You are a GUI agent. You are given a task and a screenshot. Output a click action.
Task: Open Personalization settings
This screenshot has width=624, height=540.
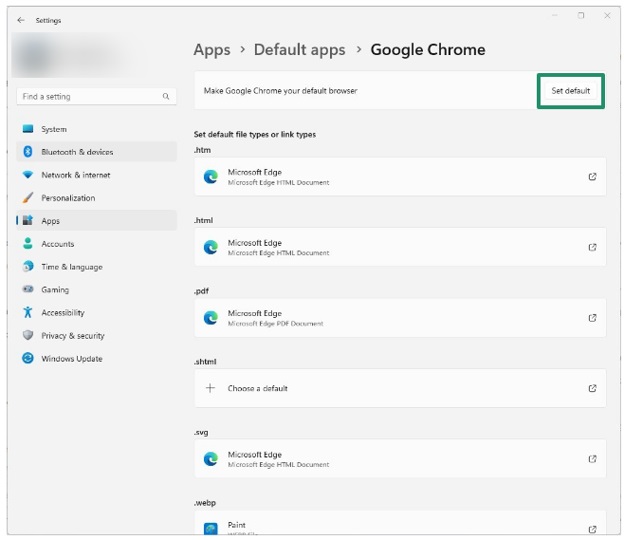(97, 198)
